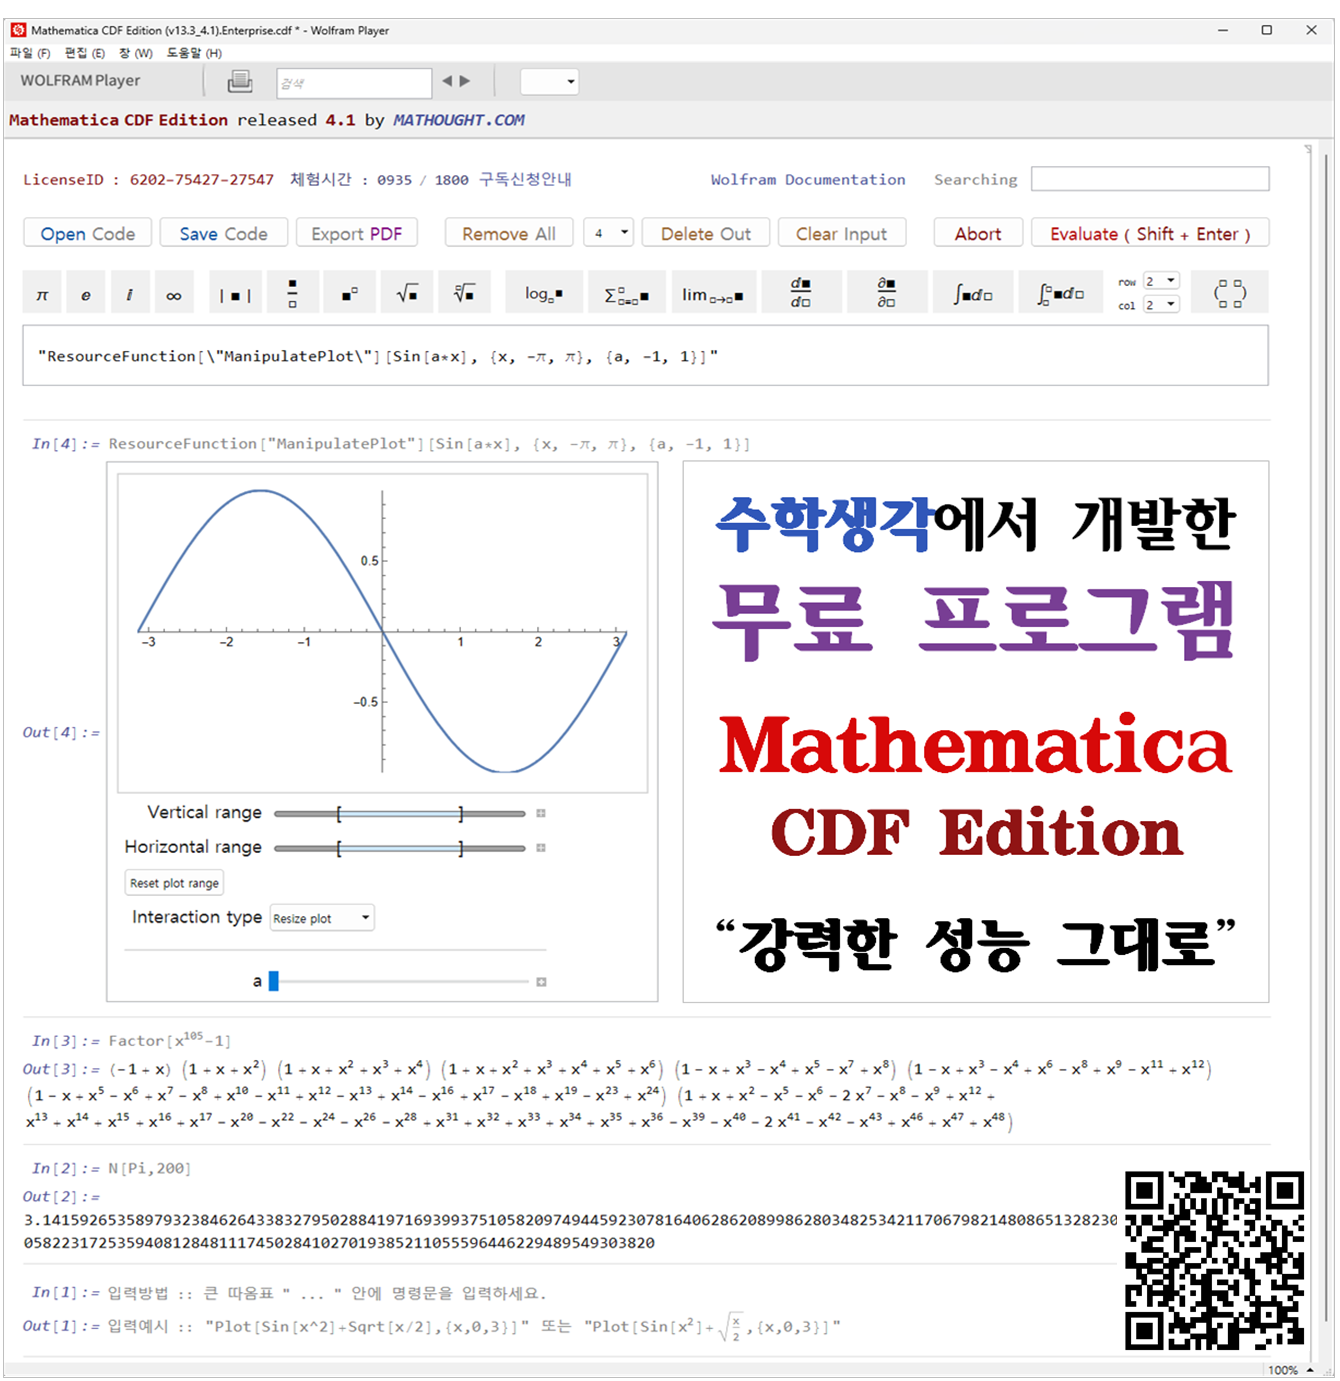1340x1381 pixels.
Task: Insert fraction template
Action: pos(292,294)
